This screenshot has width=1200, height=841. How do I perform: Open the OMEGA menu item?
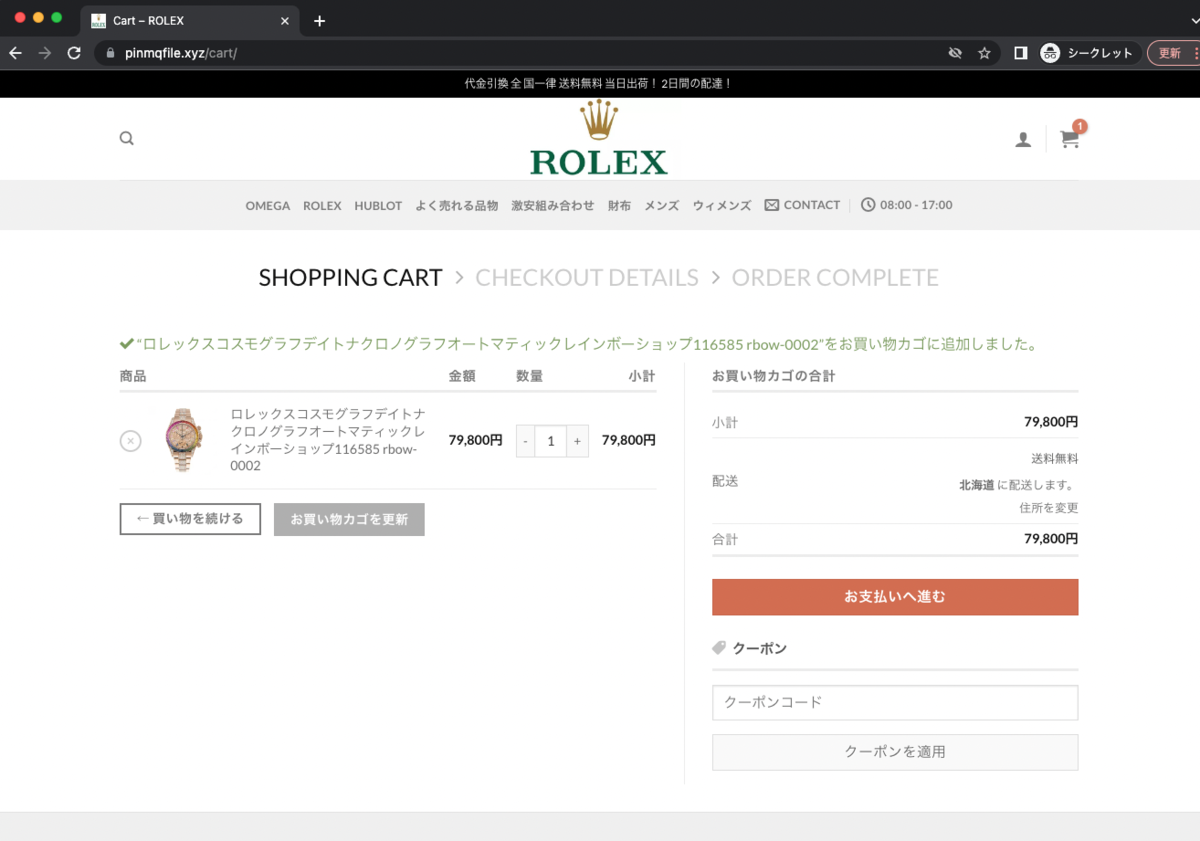click(x=268, y=205)
